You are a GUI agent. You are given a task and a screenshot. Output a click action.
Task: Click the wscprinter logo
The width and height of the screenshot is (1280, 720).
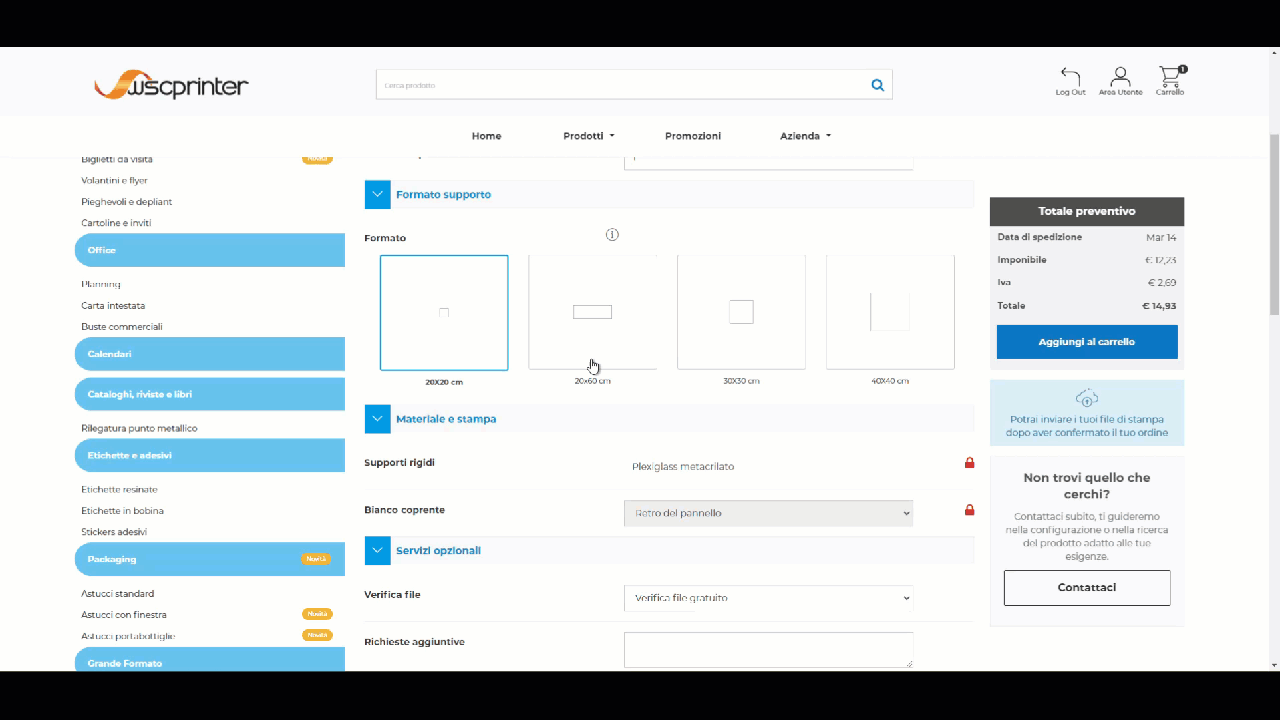171,85
